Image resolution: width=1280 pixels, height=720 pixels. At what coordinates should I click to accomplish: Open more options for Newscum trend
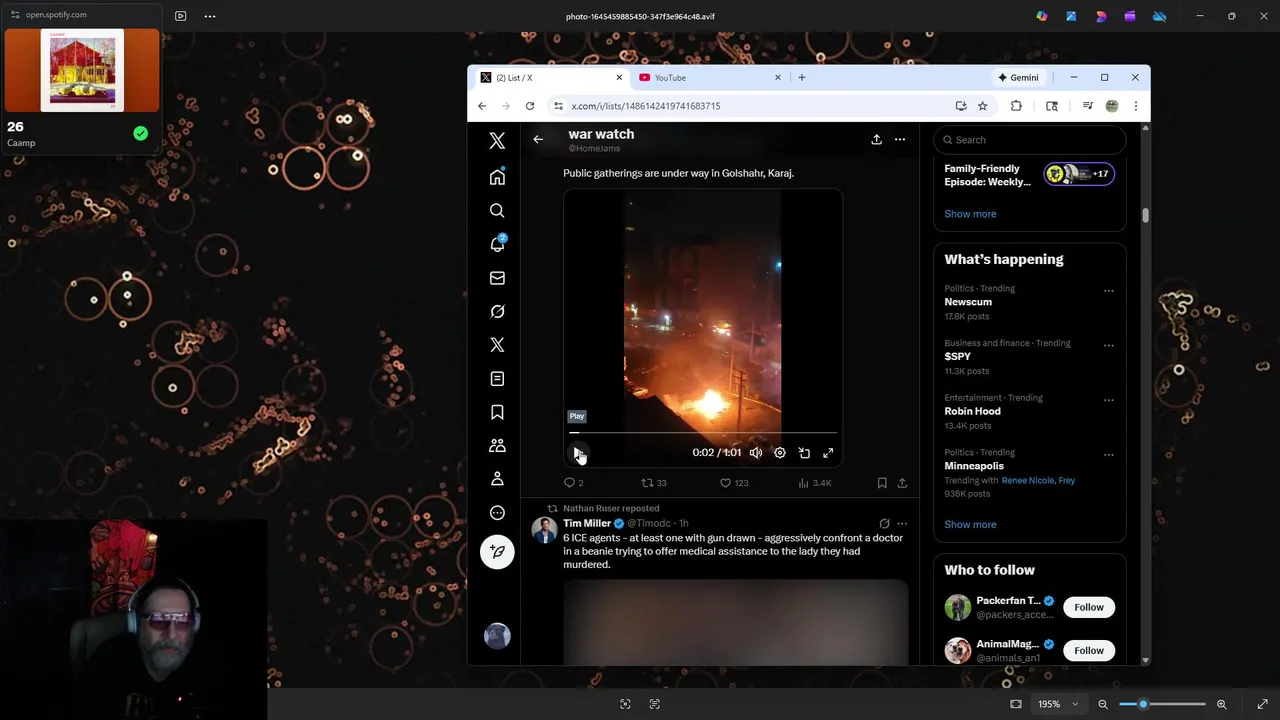pos(1108,291)
